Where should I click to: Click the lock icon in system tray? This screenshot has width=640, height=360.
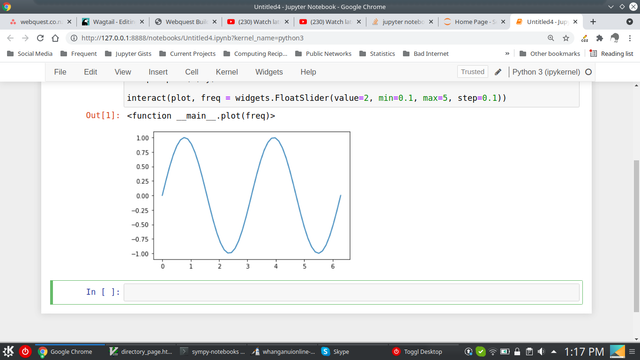(517, 351)
